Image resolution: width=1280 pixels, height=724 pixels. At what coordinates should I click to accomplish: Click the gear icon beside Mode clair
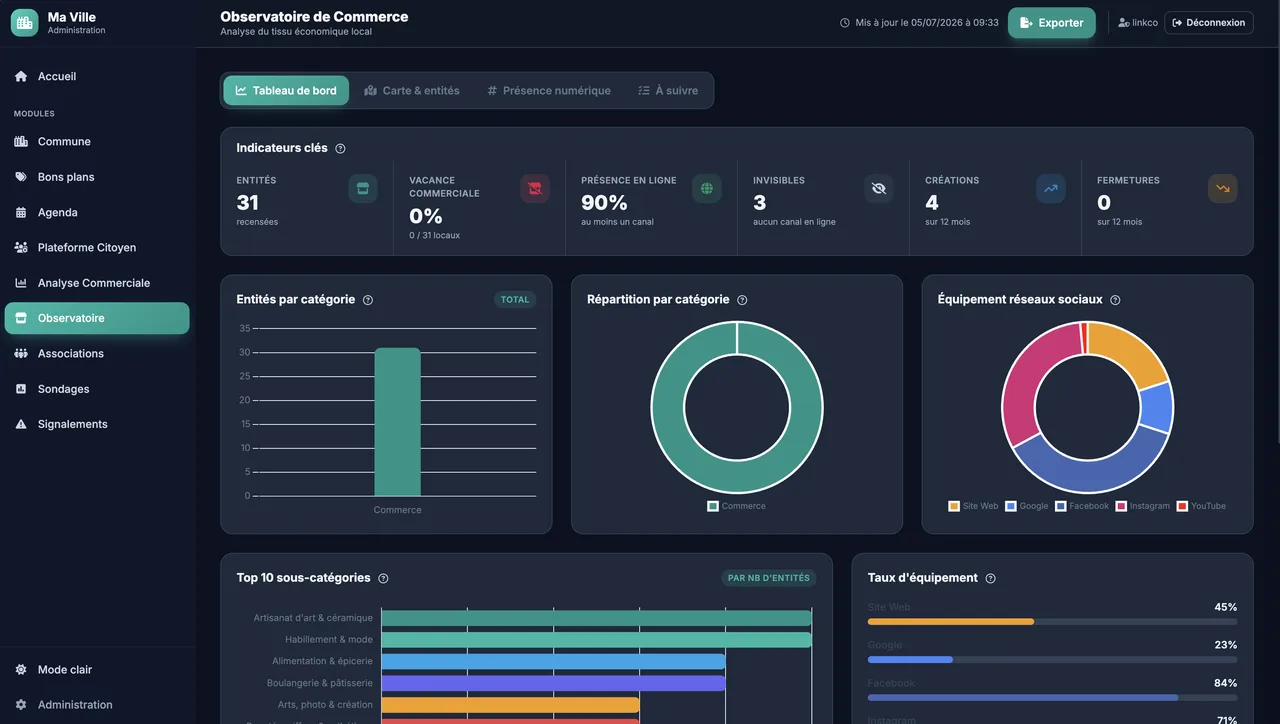pyautogui.click(x=21, y=669)
